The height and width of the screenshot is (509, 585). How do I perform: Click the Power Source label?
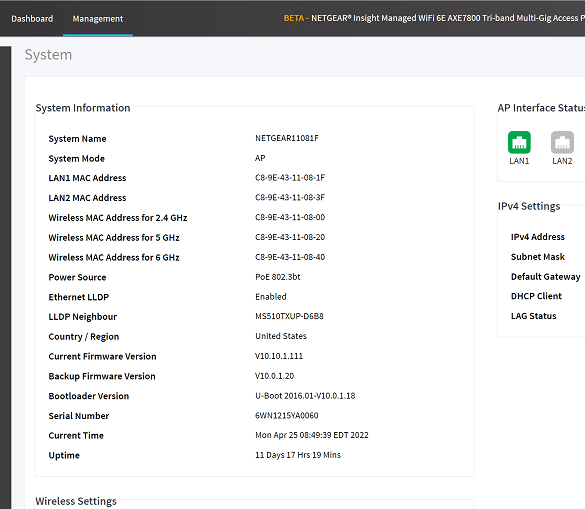(77, 277)
